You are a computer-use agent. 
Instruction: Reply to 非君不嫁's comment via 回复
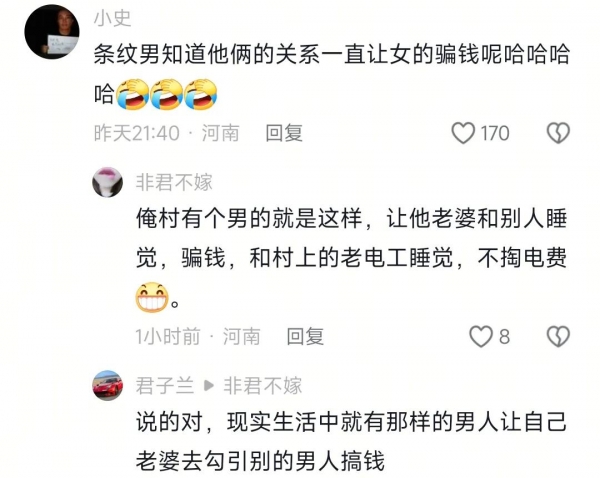coord(305,336)
